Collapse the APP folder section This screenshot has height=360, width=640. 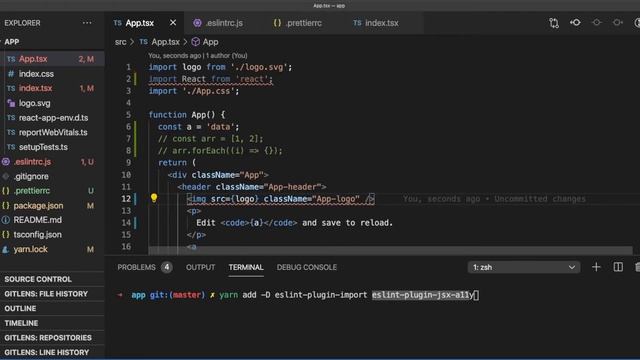52,42
